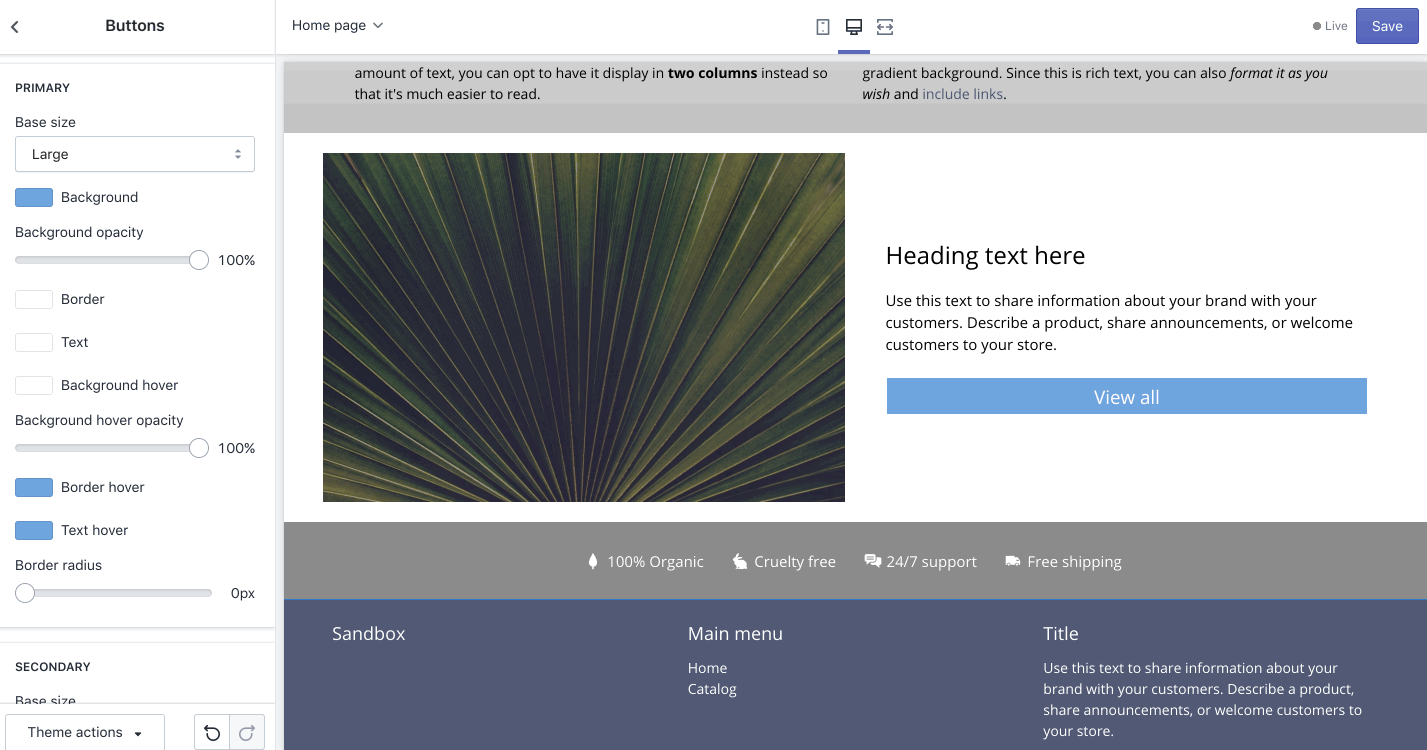Open the Home page selector dropdown
1427x750 pixels.
click(x=337, y=26)
